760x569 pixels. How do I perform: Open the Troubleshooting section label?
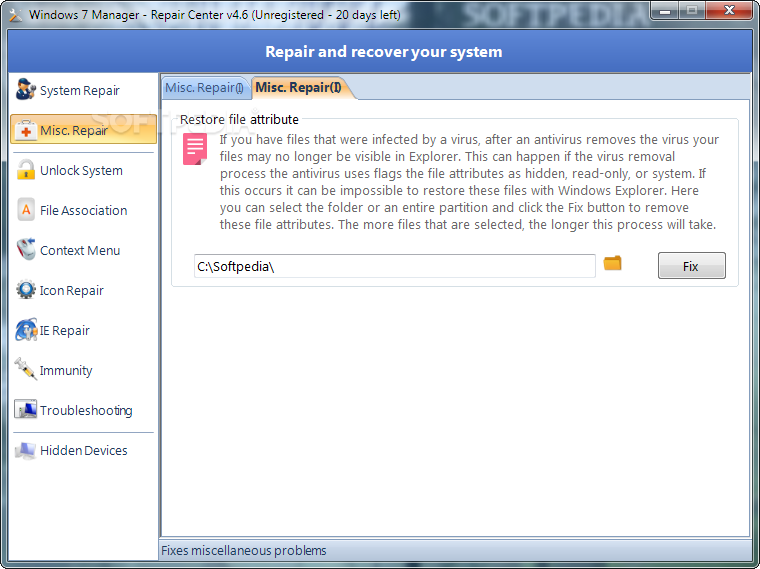coord(86,411)
